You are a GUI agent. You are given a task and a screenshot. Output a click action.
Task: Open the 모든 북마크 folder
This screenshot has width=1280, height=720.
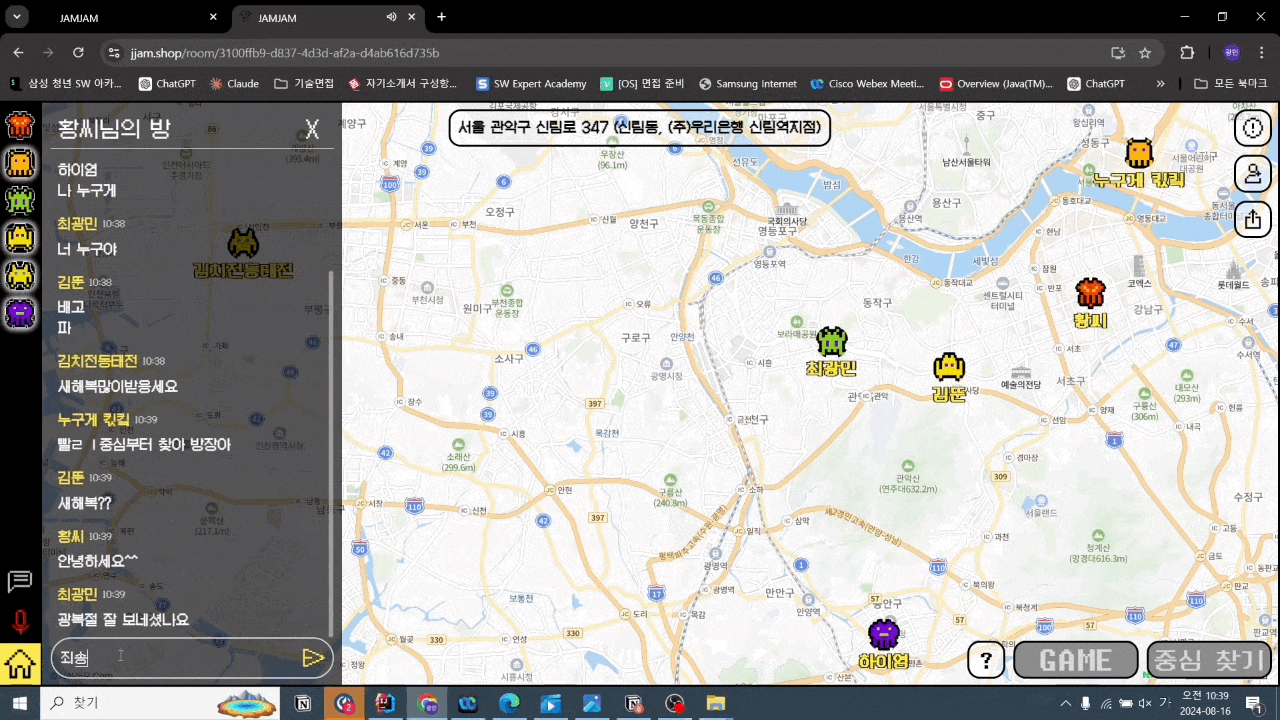[x=1231, y=84]
